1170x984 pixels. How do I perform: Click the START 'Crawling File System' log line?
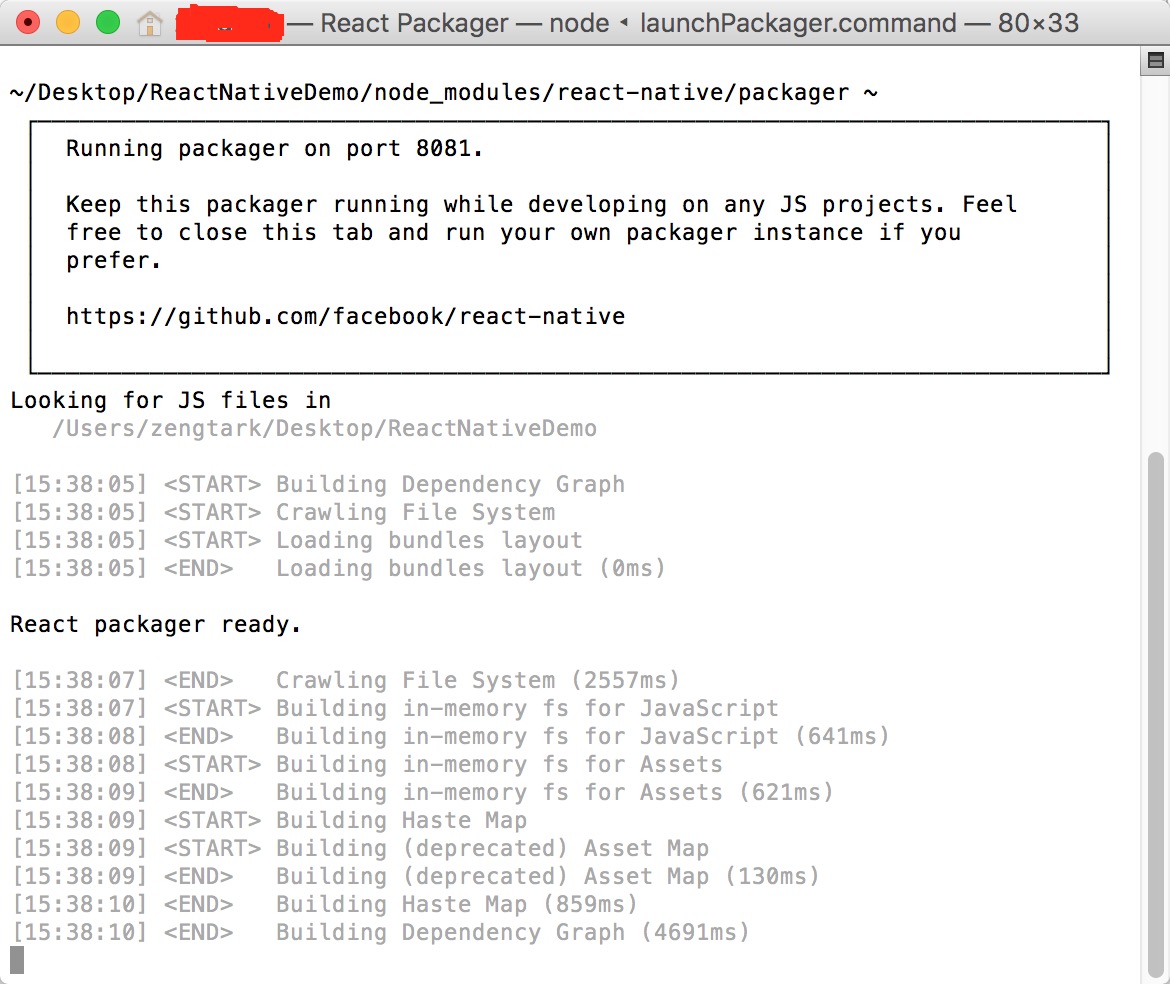click(x=284, y=513)
